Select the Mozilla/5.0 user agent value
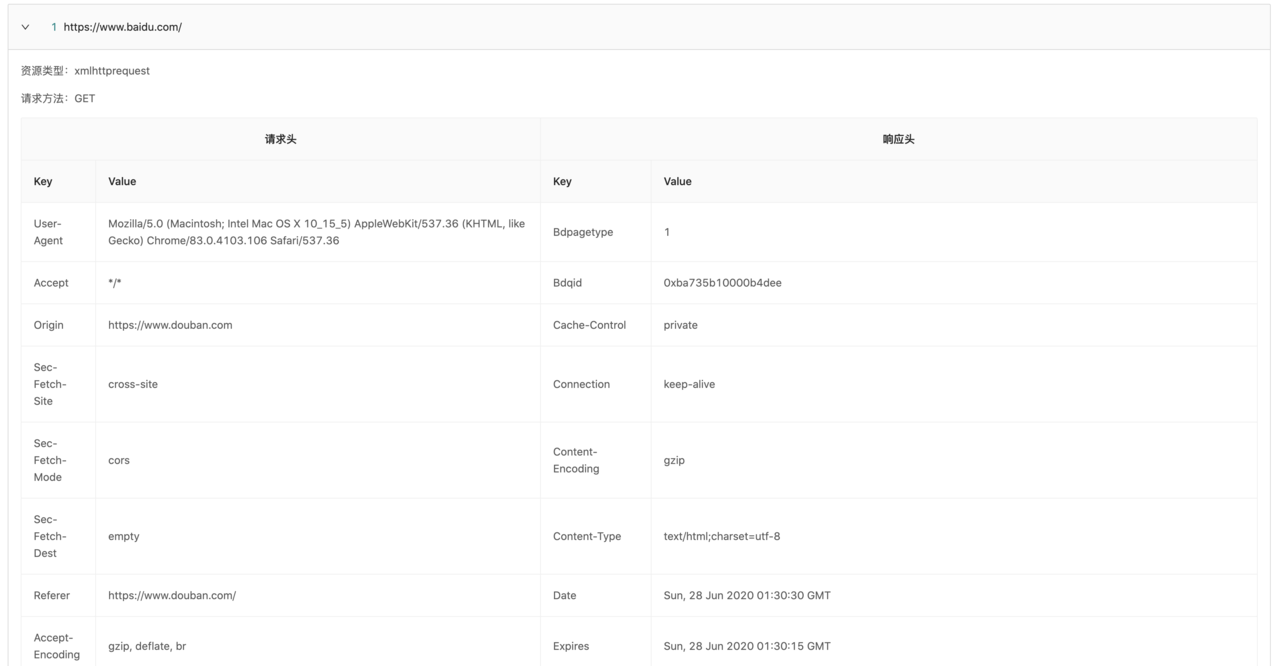The image size is (1280, 666). tap(318, 232)
